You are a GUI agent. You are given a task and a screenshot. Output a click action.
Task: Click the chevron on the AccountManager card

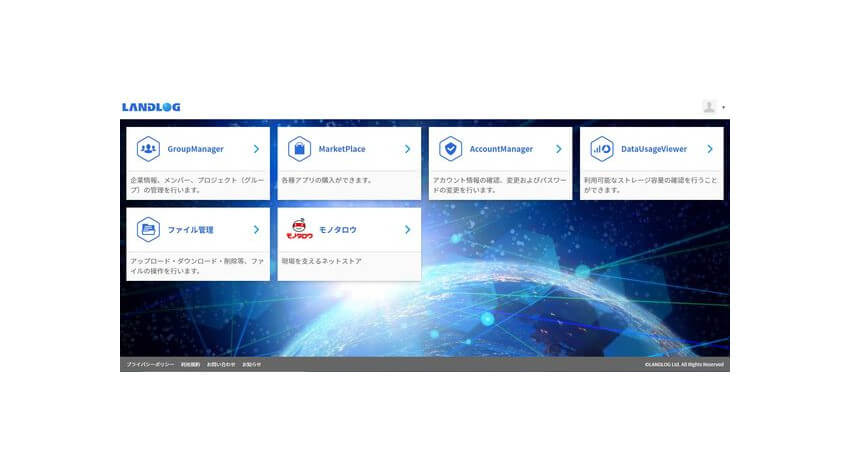click(559, 149)
